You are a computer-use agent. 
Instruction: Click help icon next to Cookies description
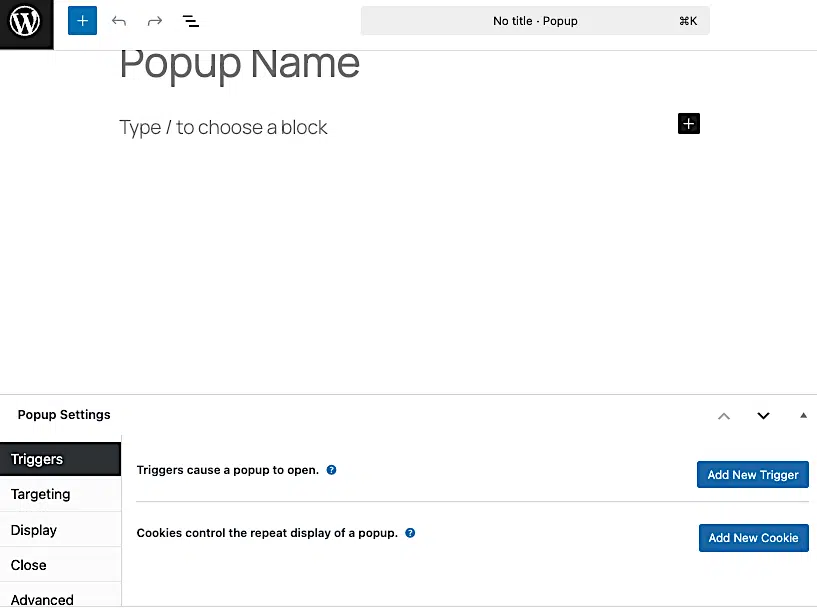pyautogui.click(x=410, y=533)
